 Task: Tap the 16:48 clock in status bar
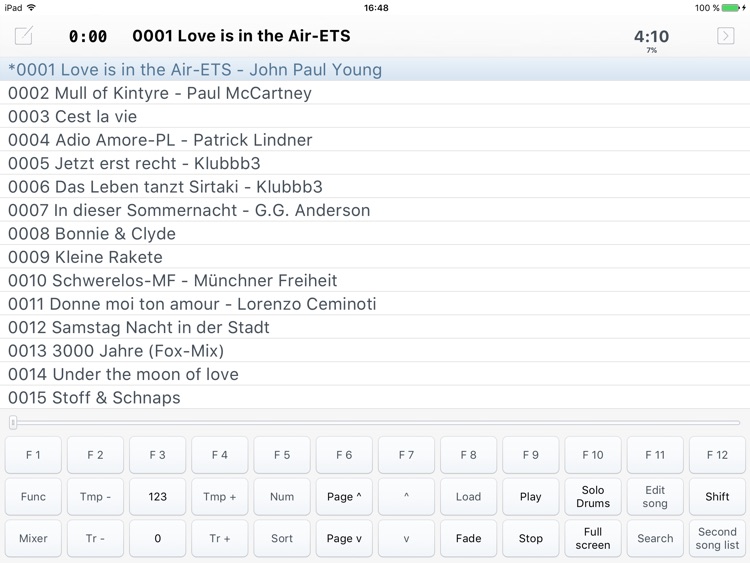(x=376, y=8)
